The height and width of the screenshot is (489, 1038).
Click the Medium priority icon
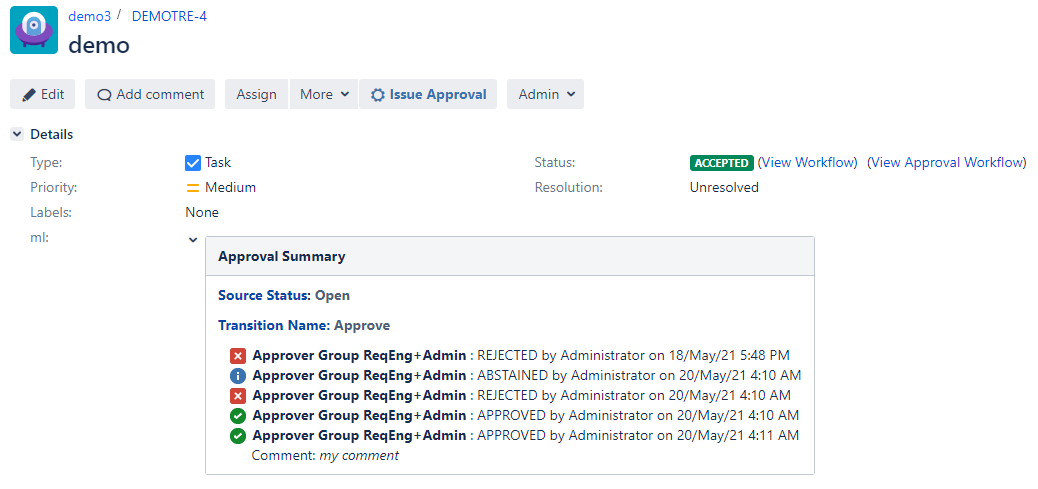click(193, 188)
